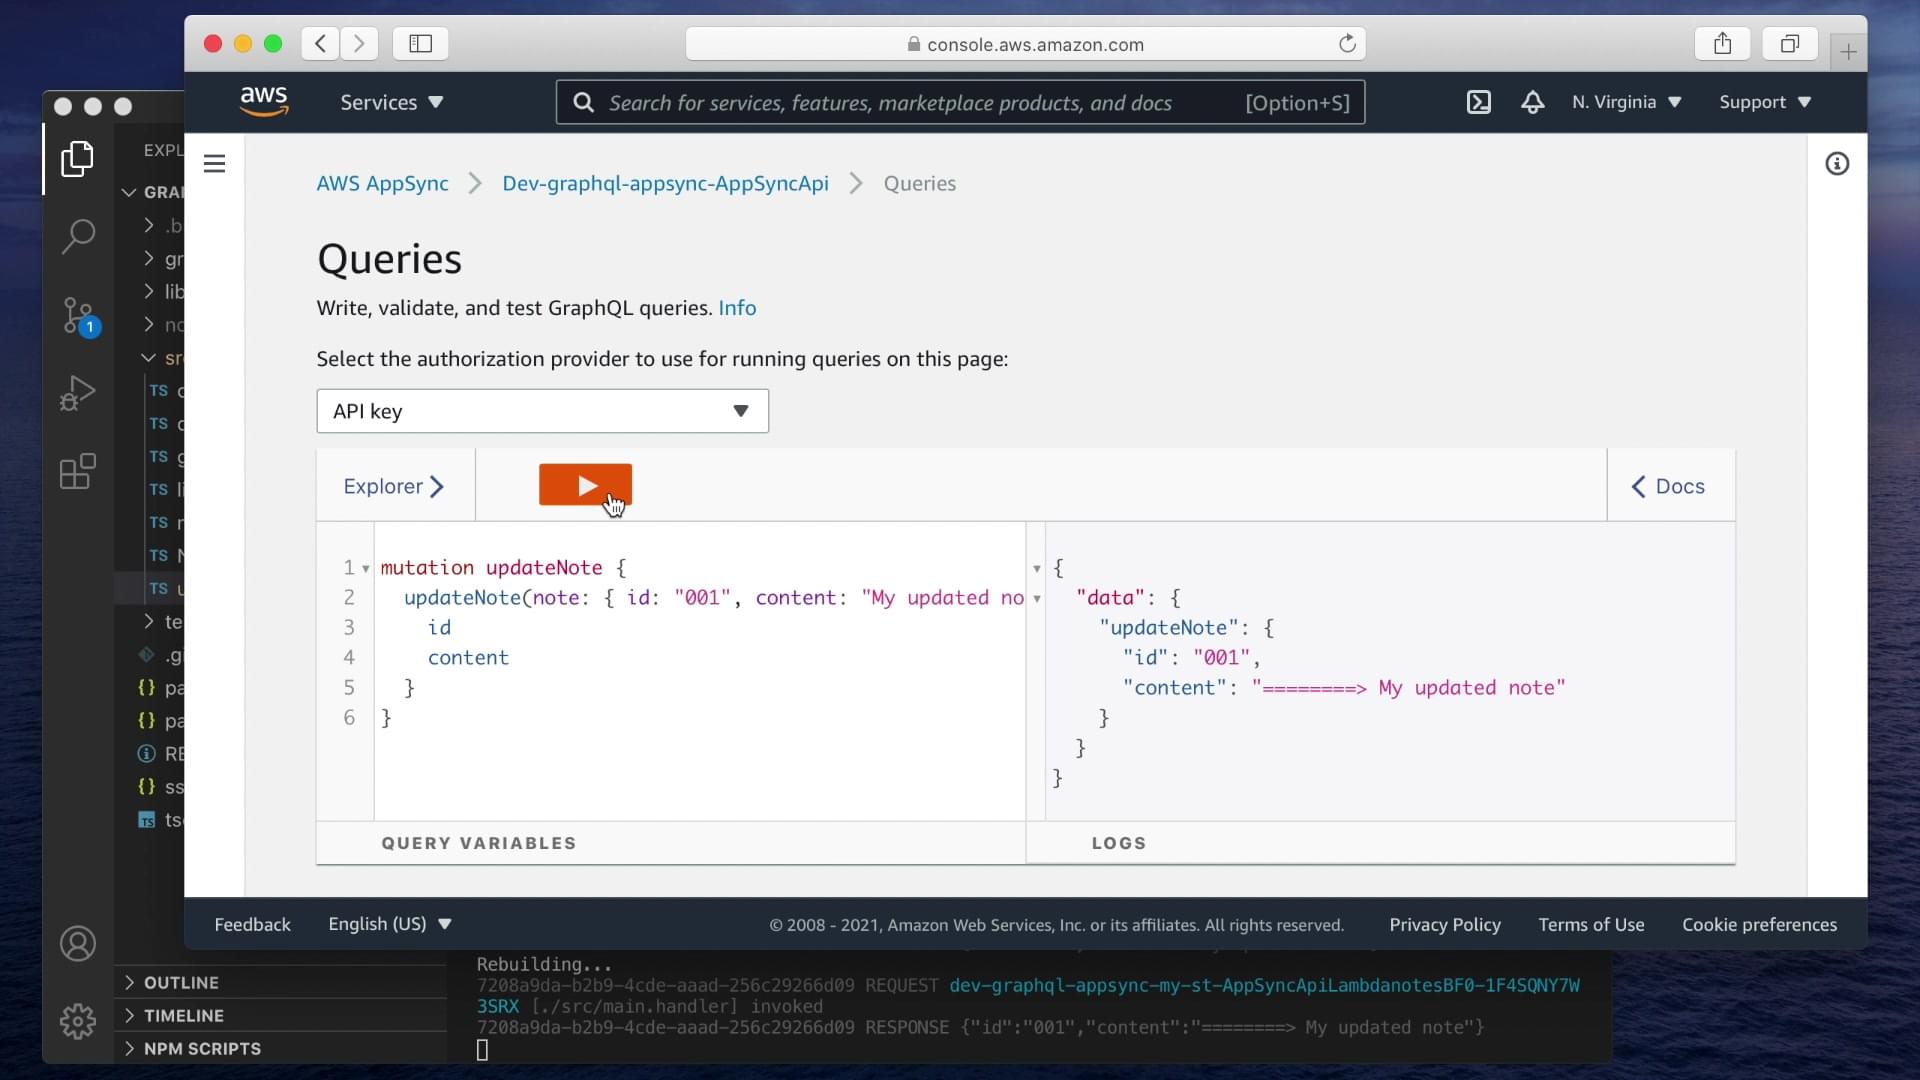The image size is (1920, 1080).
Task: Open the Services dropdown menu
Action: (391, 103)
